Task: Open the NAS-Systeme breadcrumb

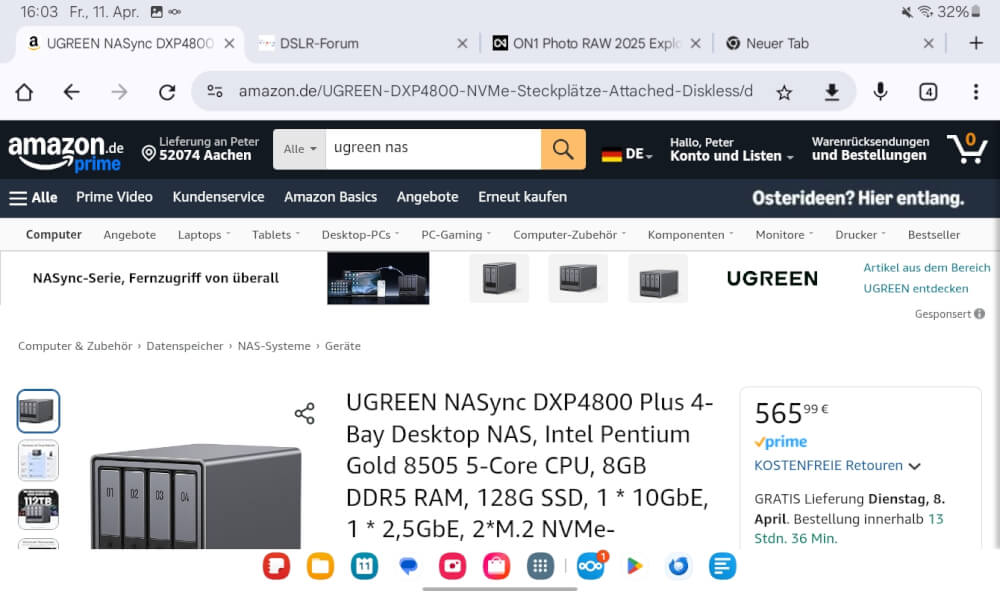Action: (x=274, y=346)
